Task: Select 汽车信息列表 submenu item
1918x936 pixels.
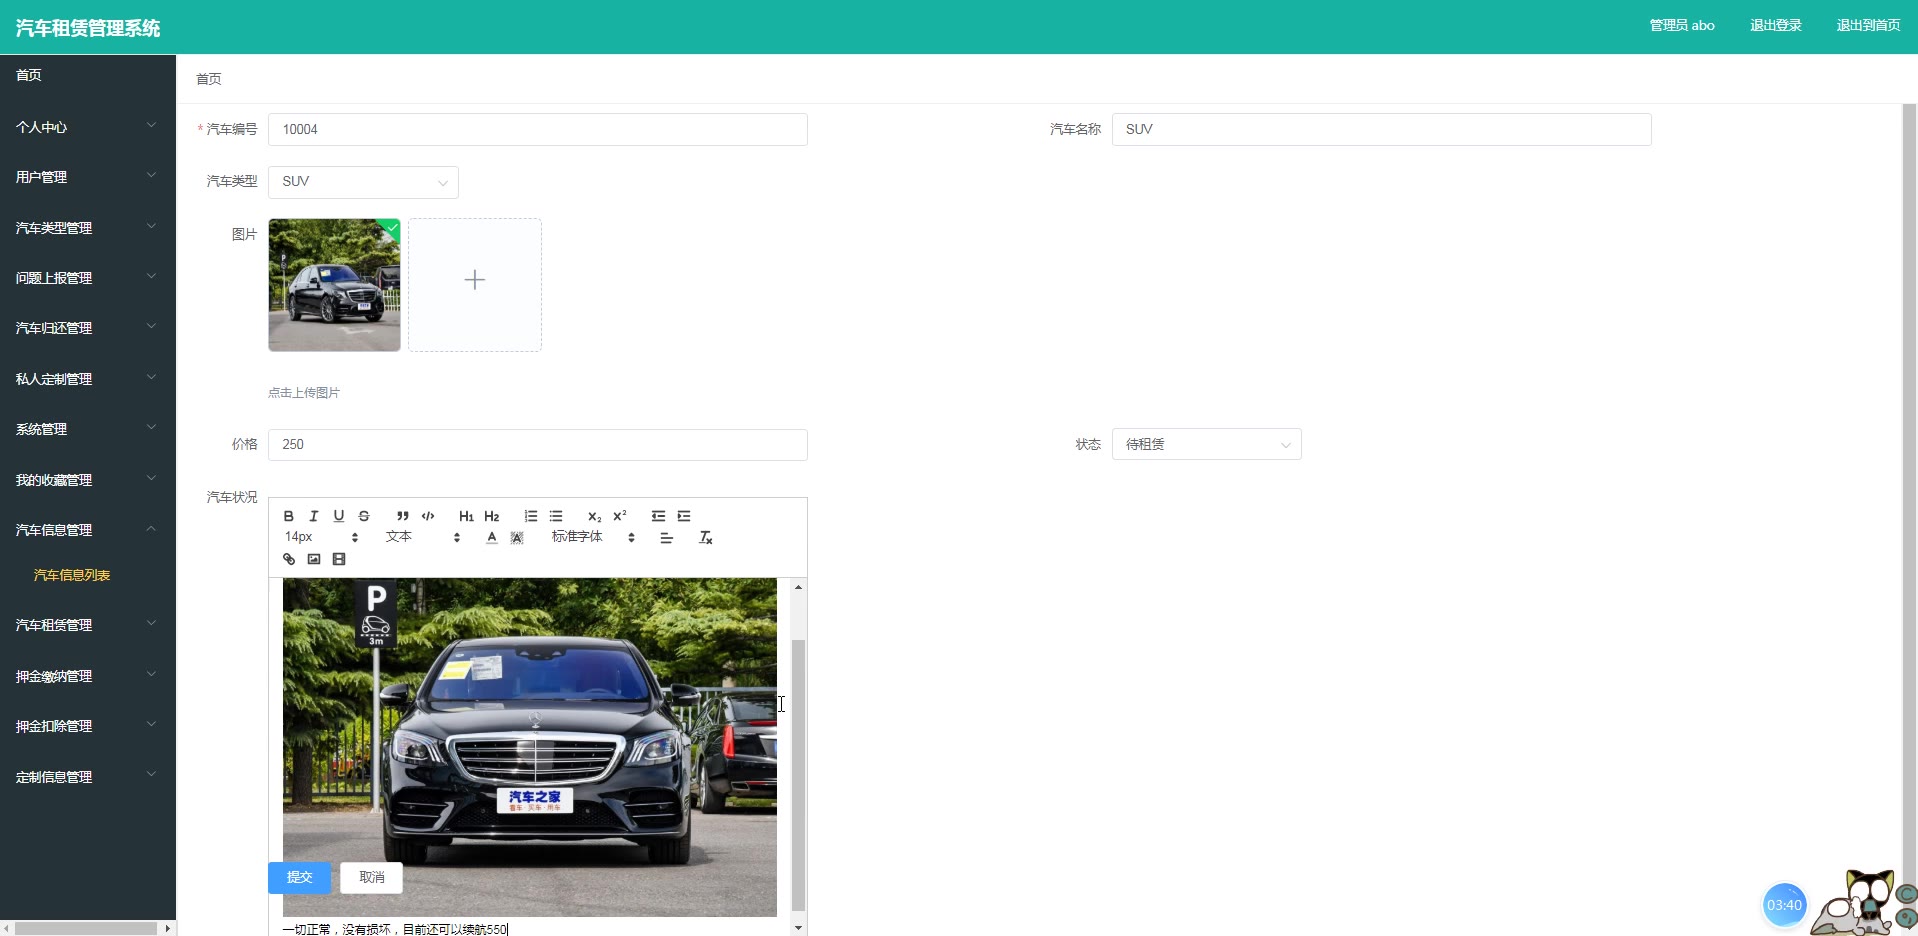Action: 72,575
